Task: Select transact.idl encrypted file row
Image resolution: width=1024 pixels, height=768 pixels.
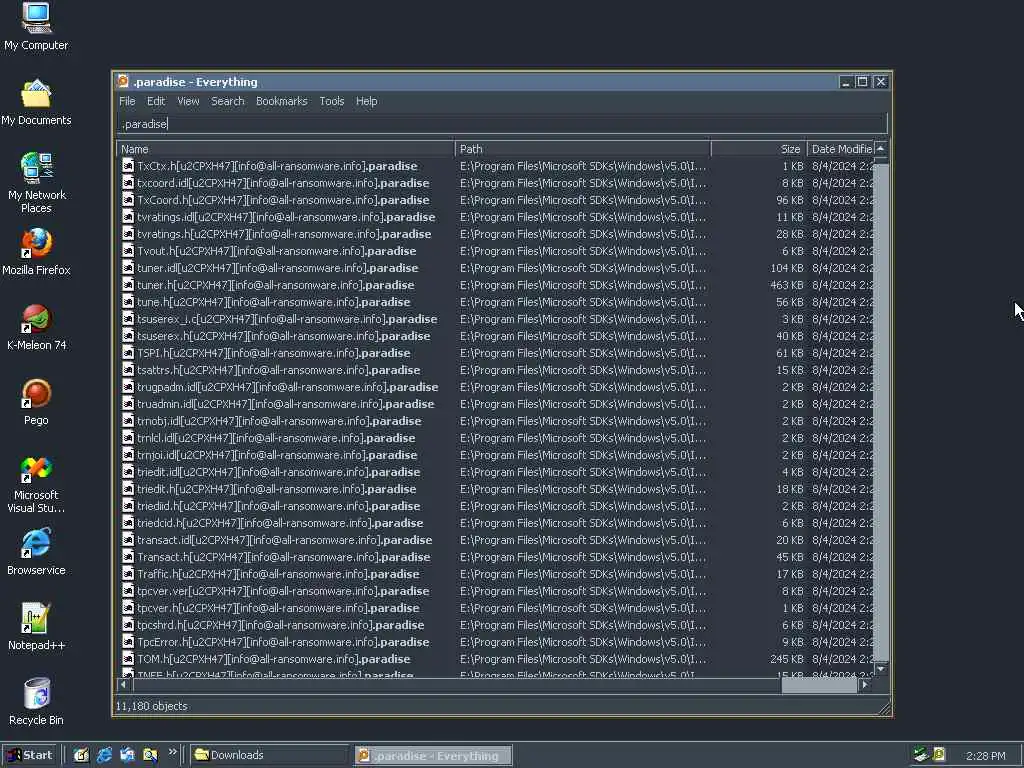Action: (496, 539)
